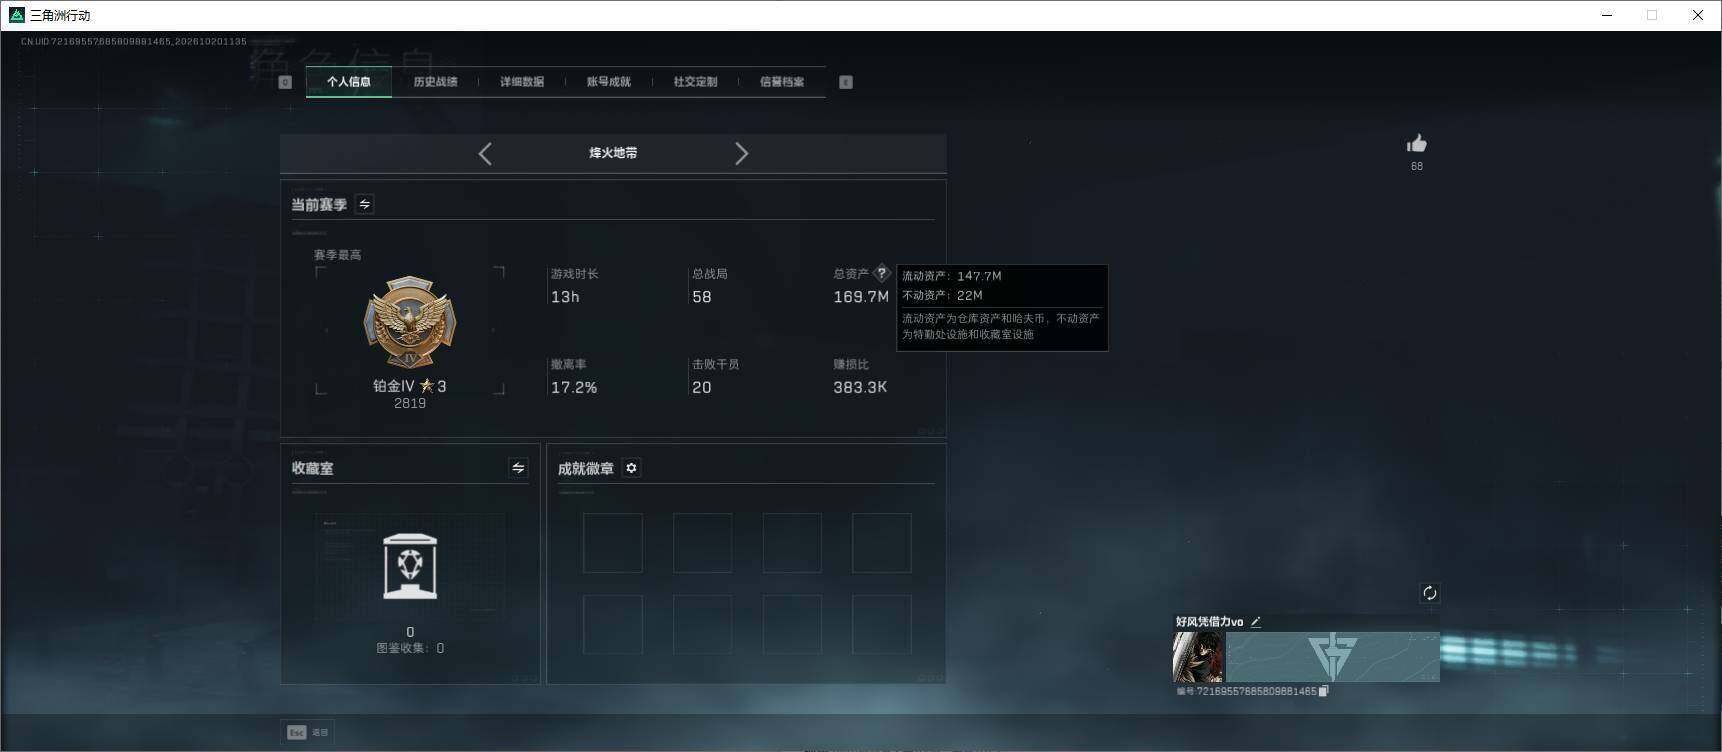Go to the 账号成就 tab
Screen dimensions: 1722x752
pyautogui.click(x=608, y=82)
